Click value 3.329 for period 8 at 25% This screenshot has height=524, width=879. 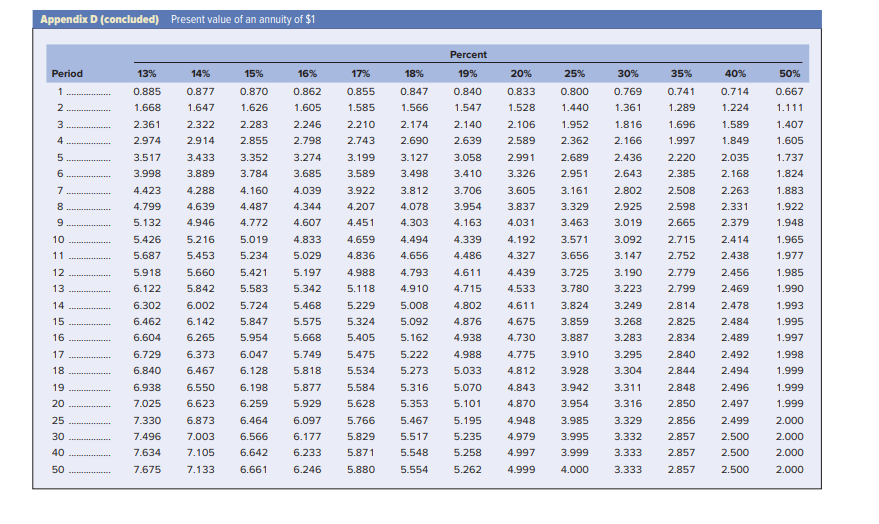[575, 206]
